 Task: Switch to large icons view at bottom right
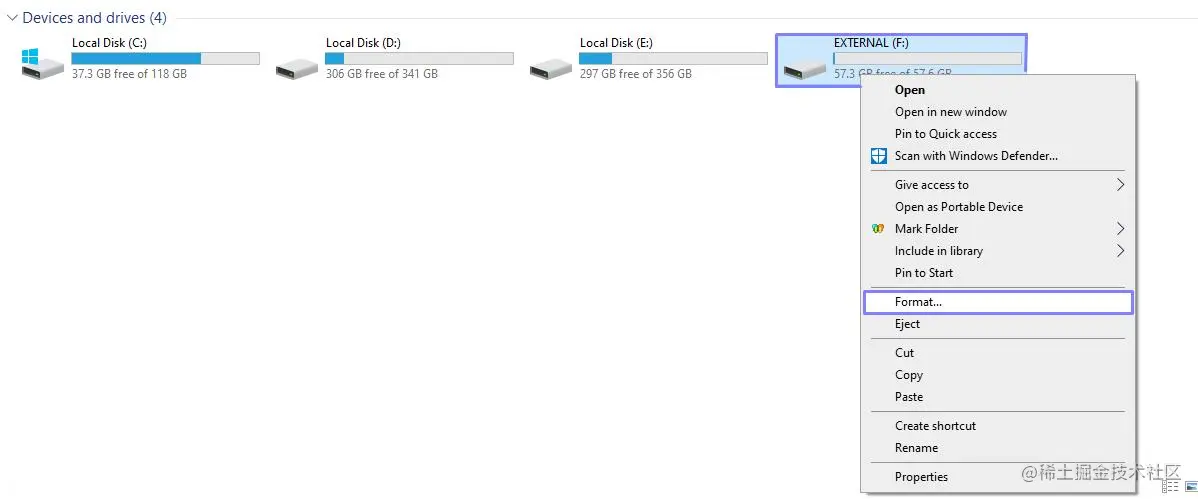(1190, 487)
